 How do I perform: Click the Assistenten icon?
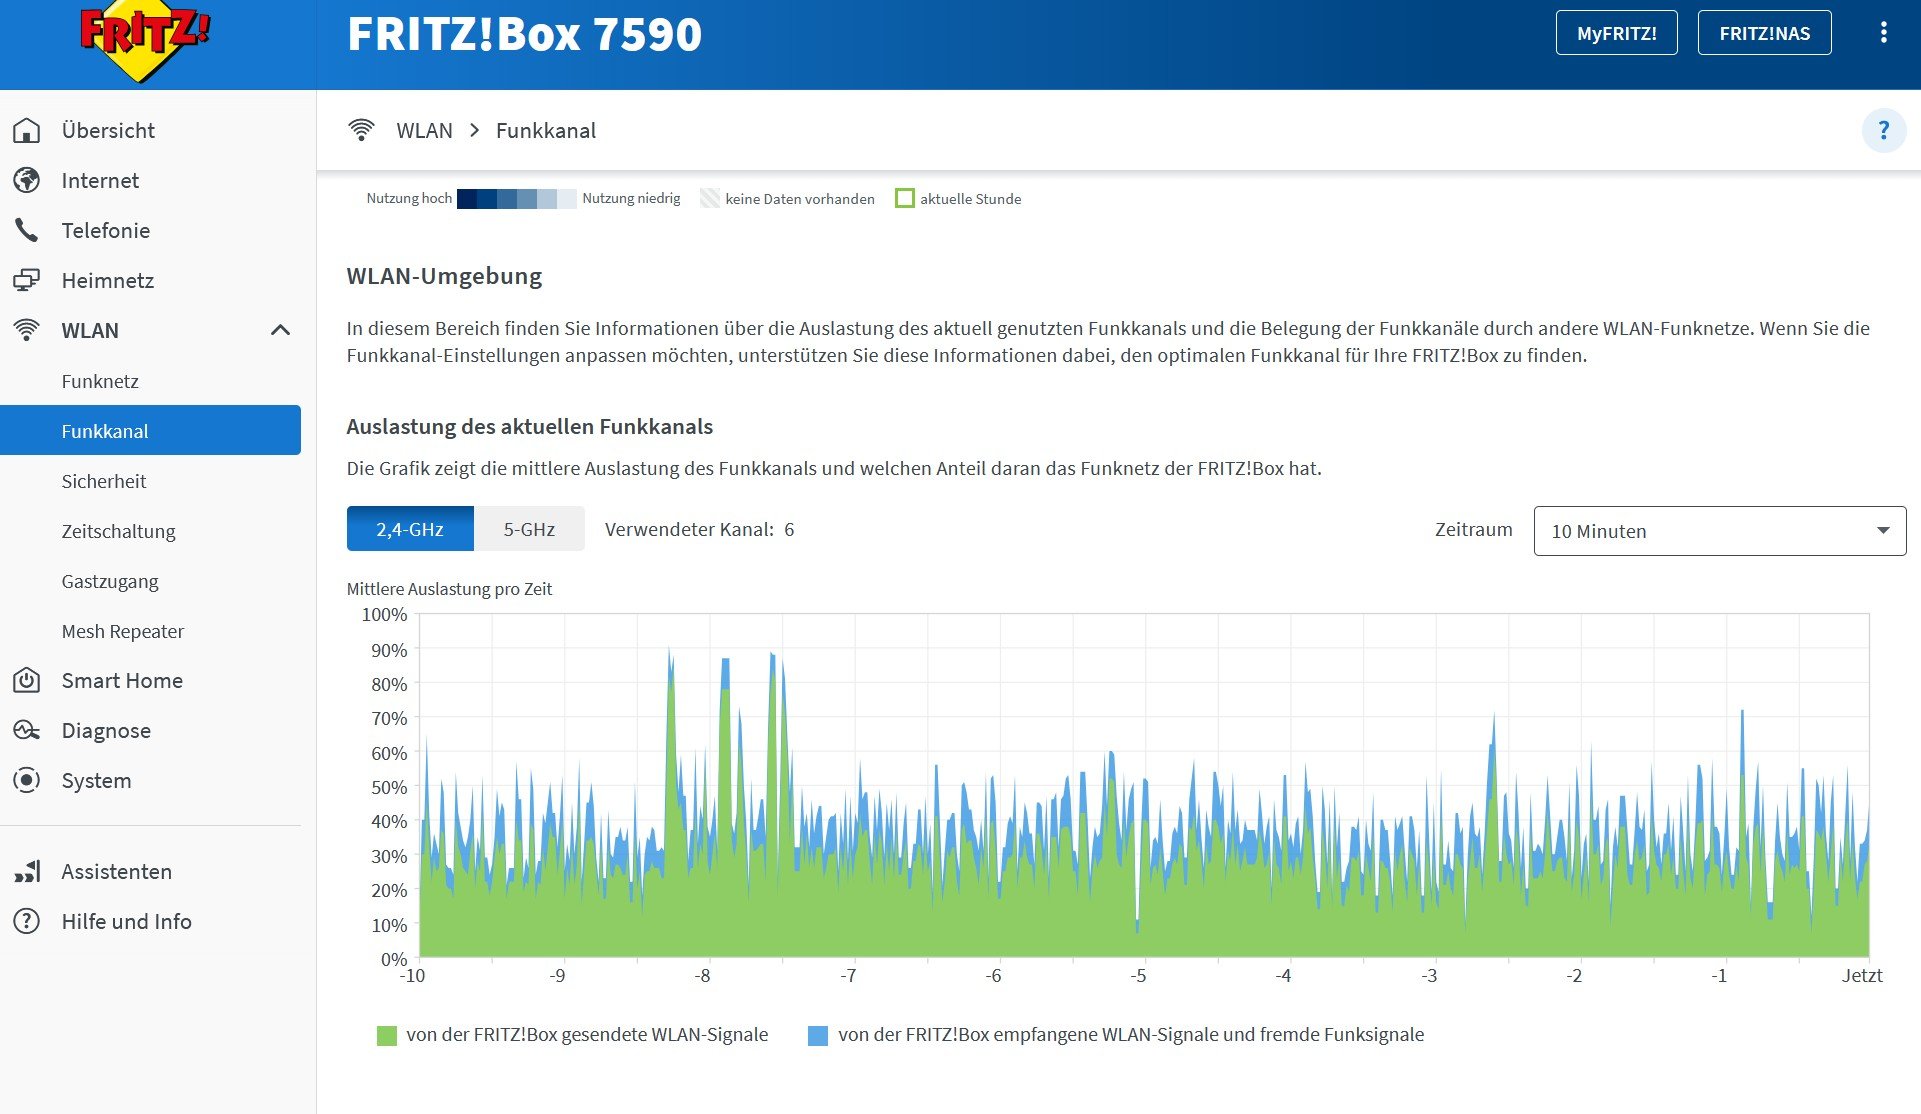[27, 871]
